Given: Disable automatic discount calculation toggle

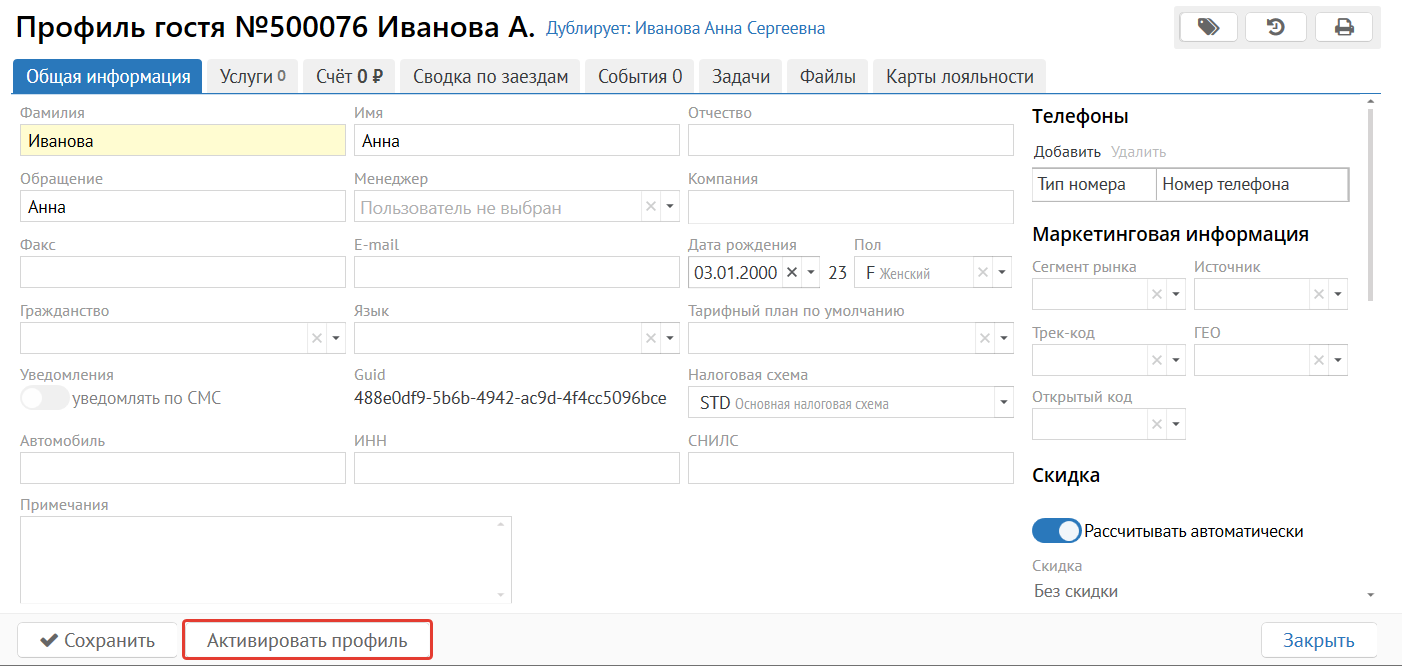Looking at the screenshot, I should pos(1056,531).
